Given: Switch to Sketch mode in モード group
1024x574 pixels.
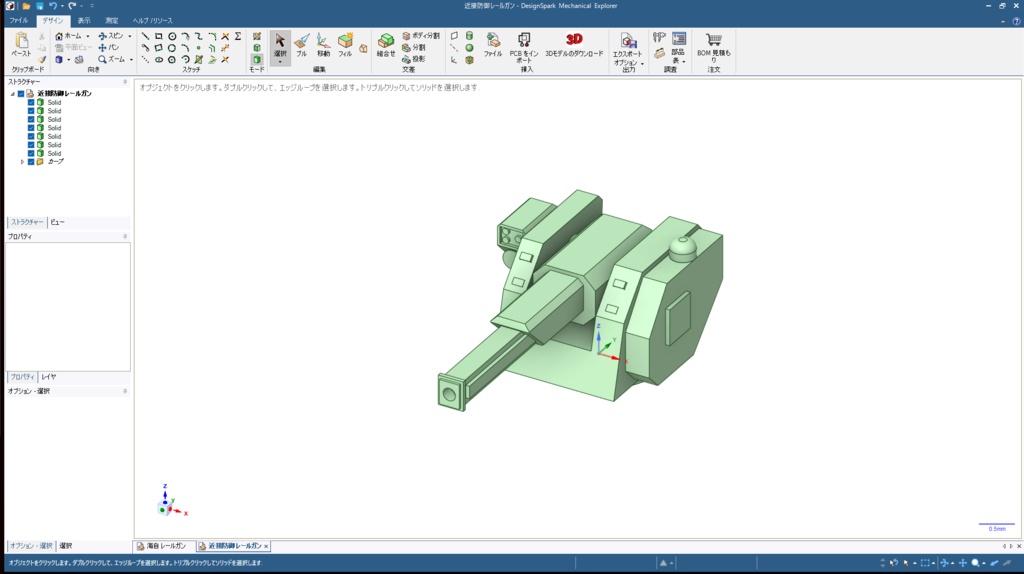Looking at the screenshot, I should (x=257, y=37).
